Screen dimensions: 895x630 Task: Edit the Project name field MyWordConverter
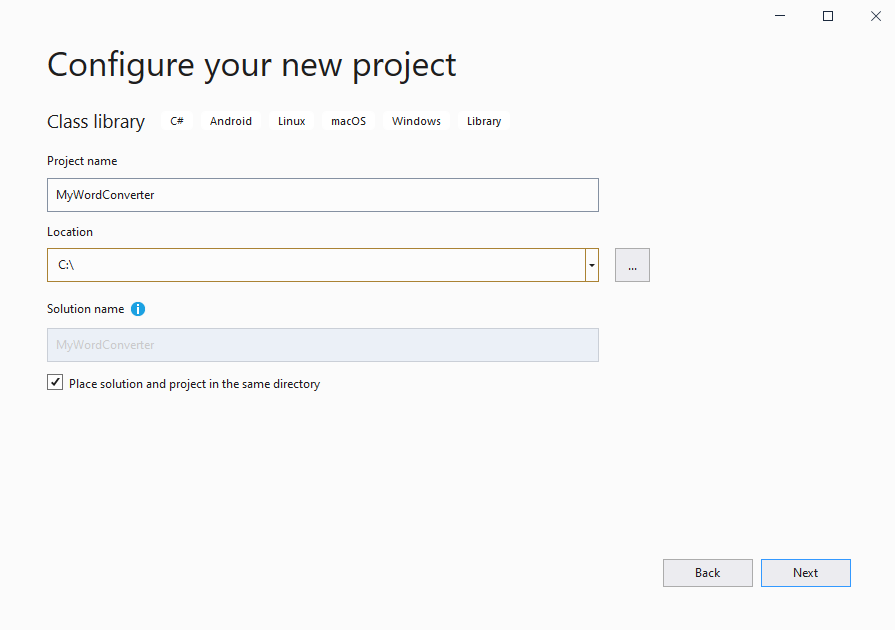point(322,195)
